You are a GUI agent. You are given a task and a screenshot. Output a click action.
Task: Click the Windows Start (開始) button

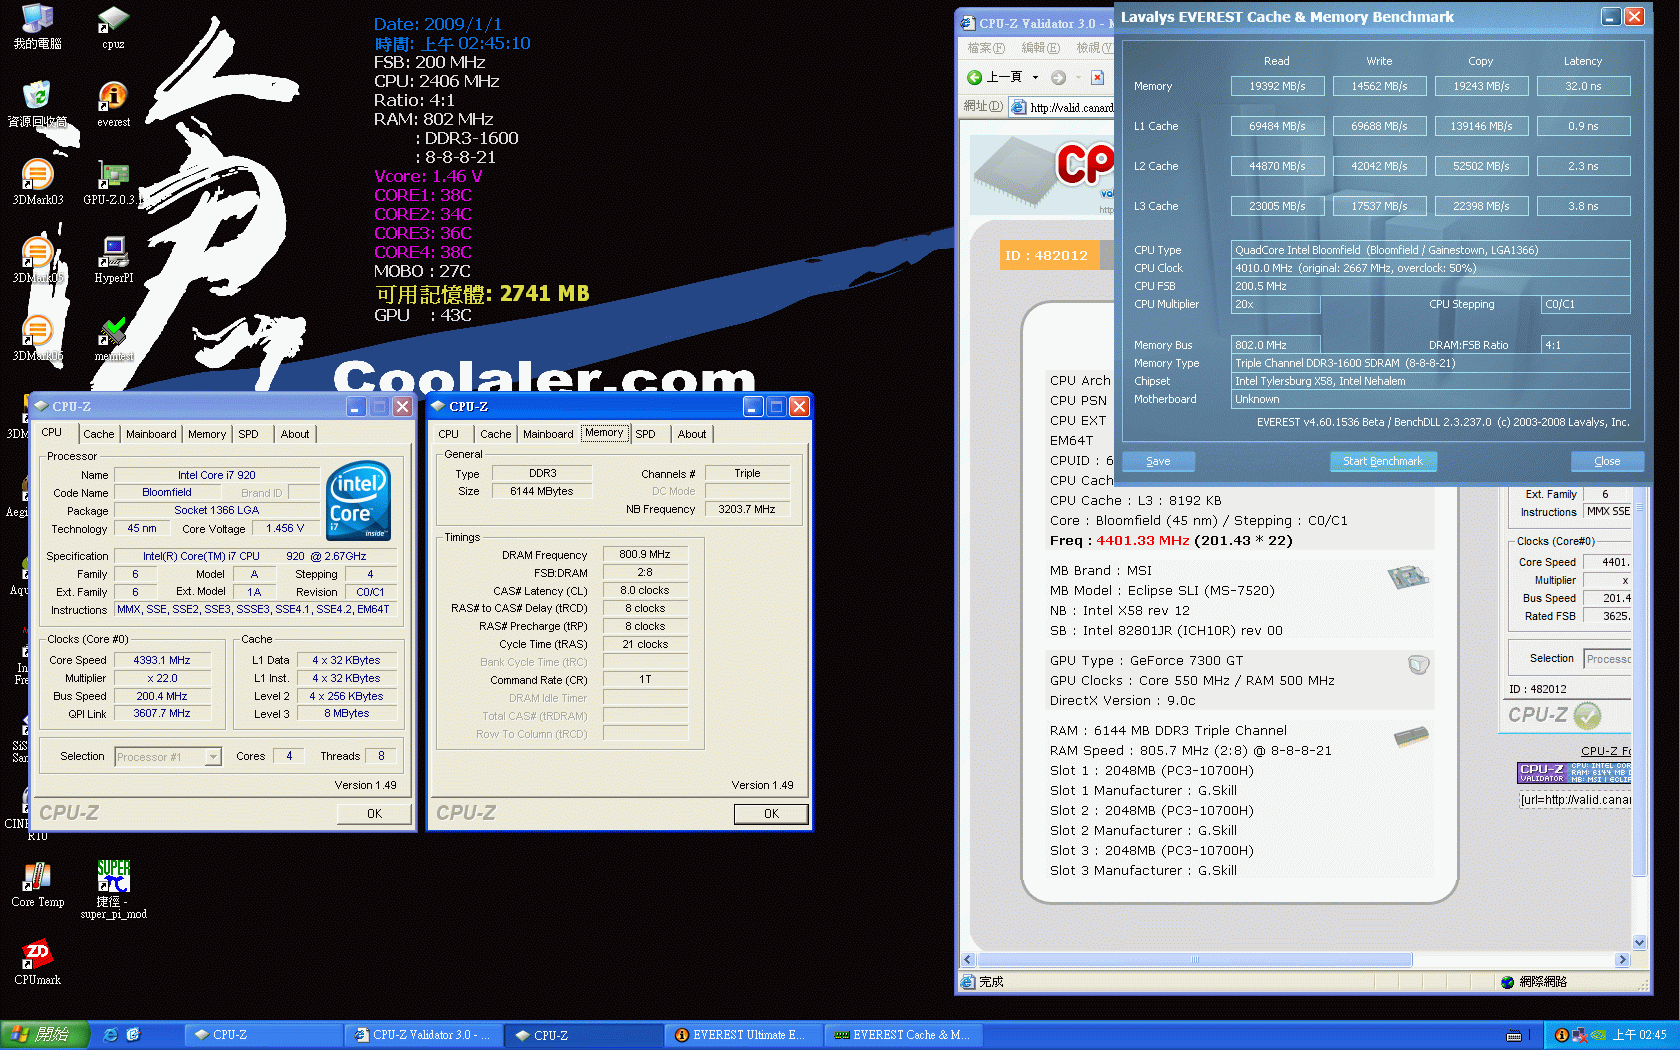tap(45, 1035)
